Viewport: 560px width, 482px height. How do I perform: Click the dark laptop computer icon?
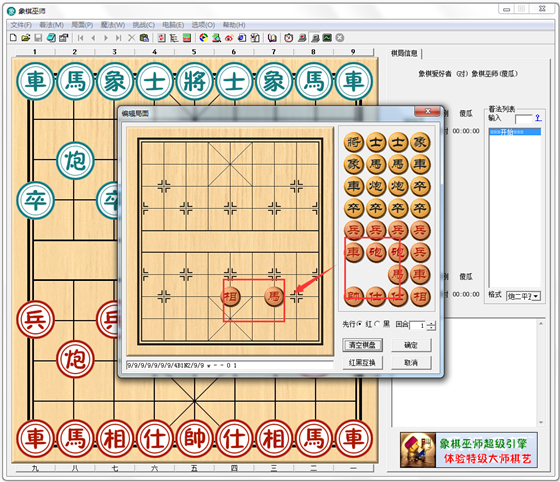pyautogui.click(x=315, y=37)
